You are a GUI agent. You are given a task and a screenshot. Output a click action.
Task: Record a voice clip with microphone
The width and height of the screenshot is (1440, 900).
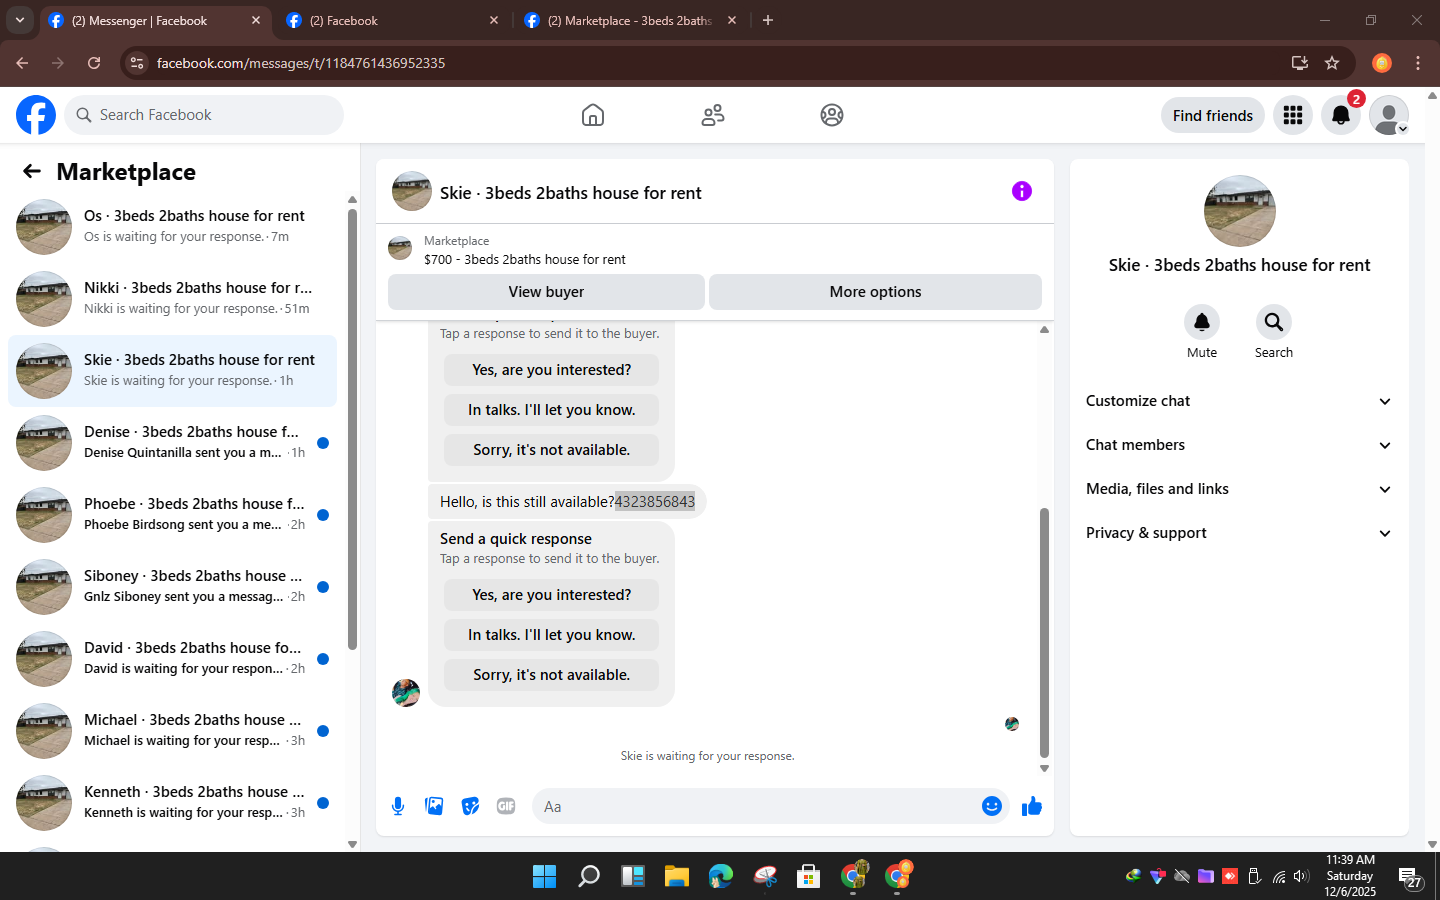click(398, 806)
